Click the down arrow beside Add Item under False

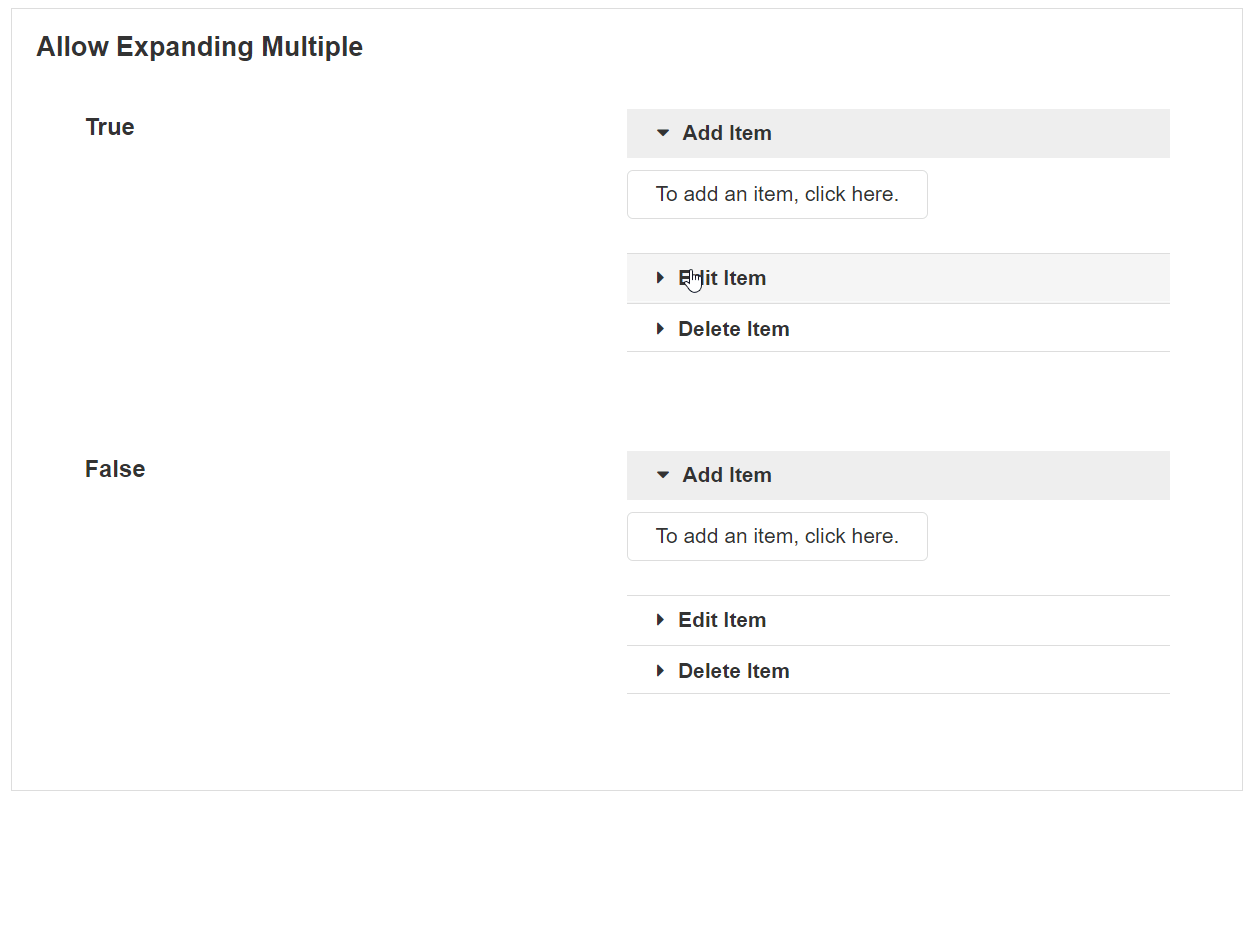663,475
